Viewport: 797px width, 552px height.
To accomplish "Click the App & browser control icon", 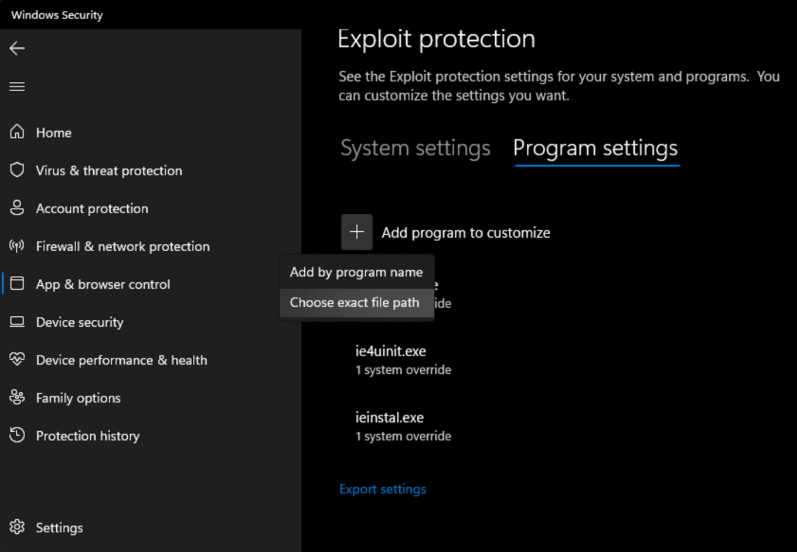I will (17, 284).
